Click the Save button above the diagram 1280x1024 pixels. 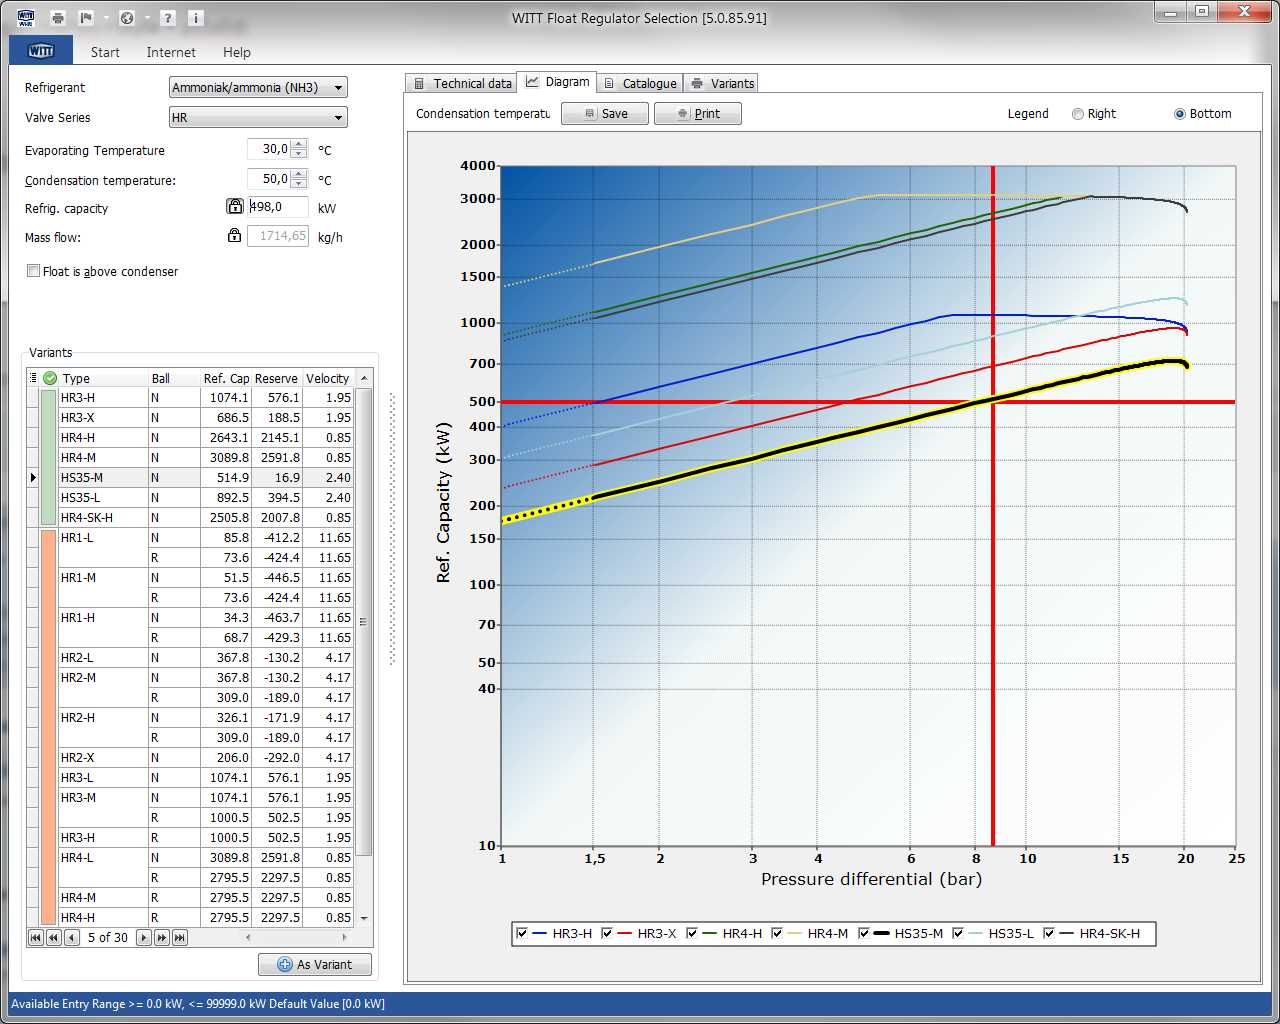[x=605, y=114]
